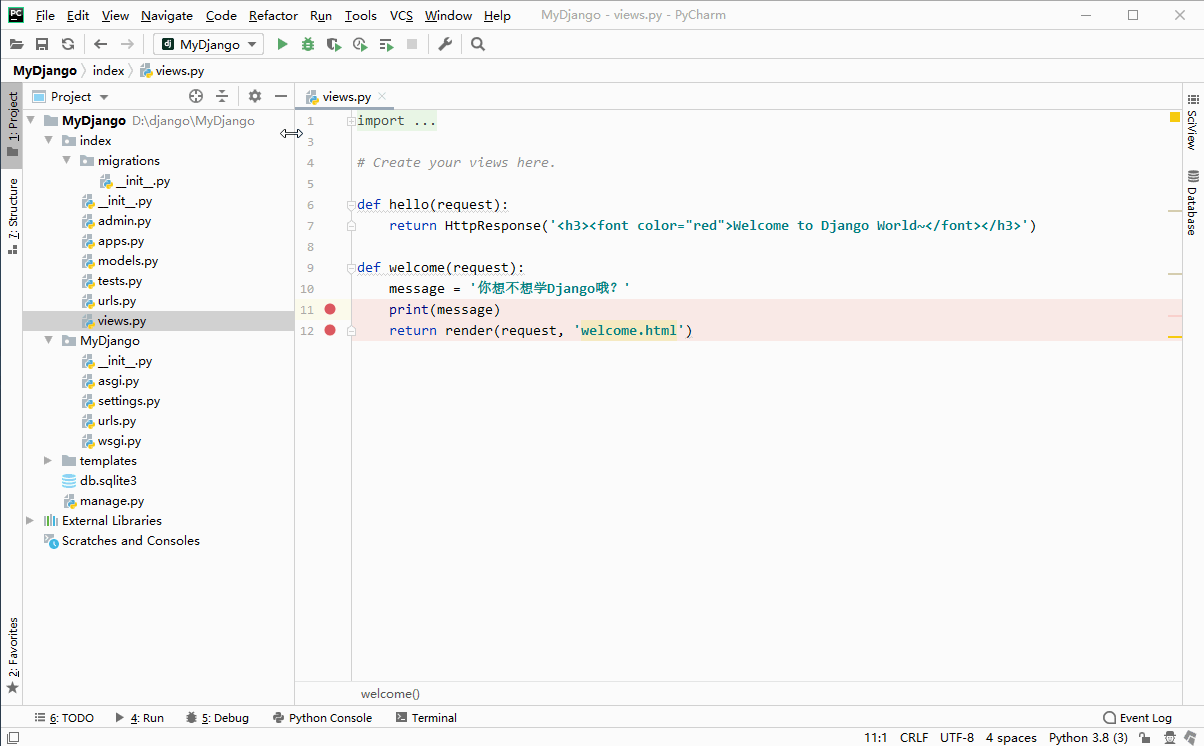
Task: Start debugging with the green bug icon
Action: (308, 44)
